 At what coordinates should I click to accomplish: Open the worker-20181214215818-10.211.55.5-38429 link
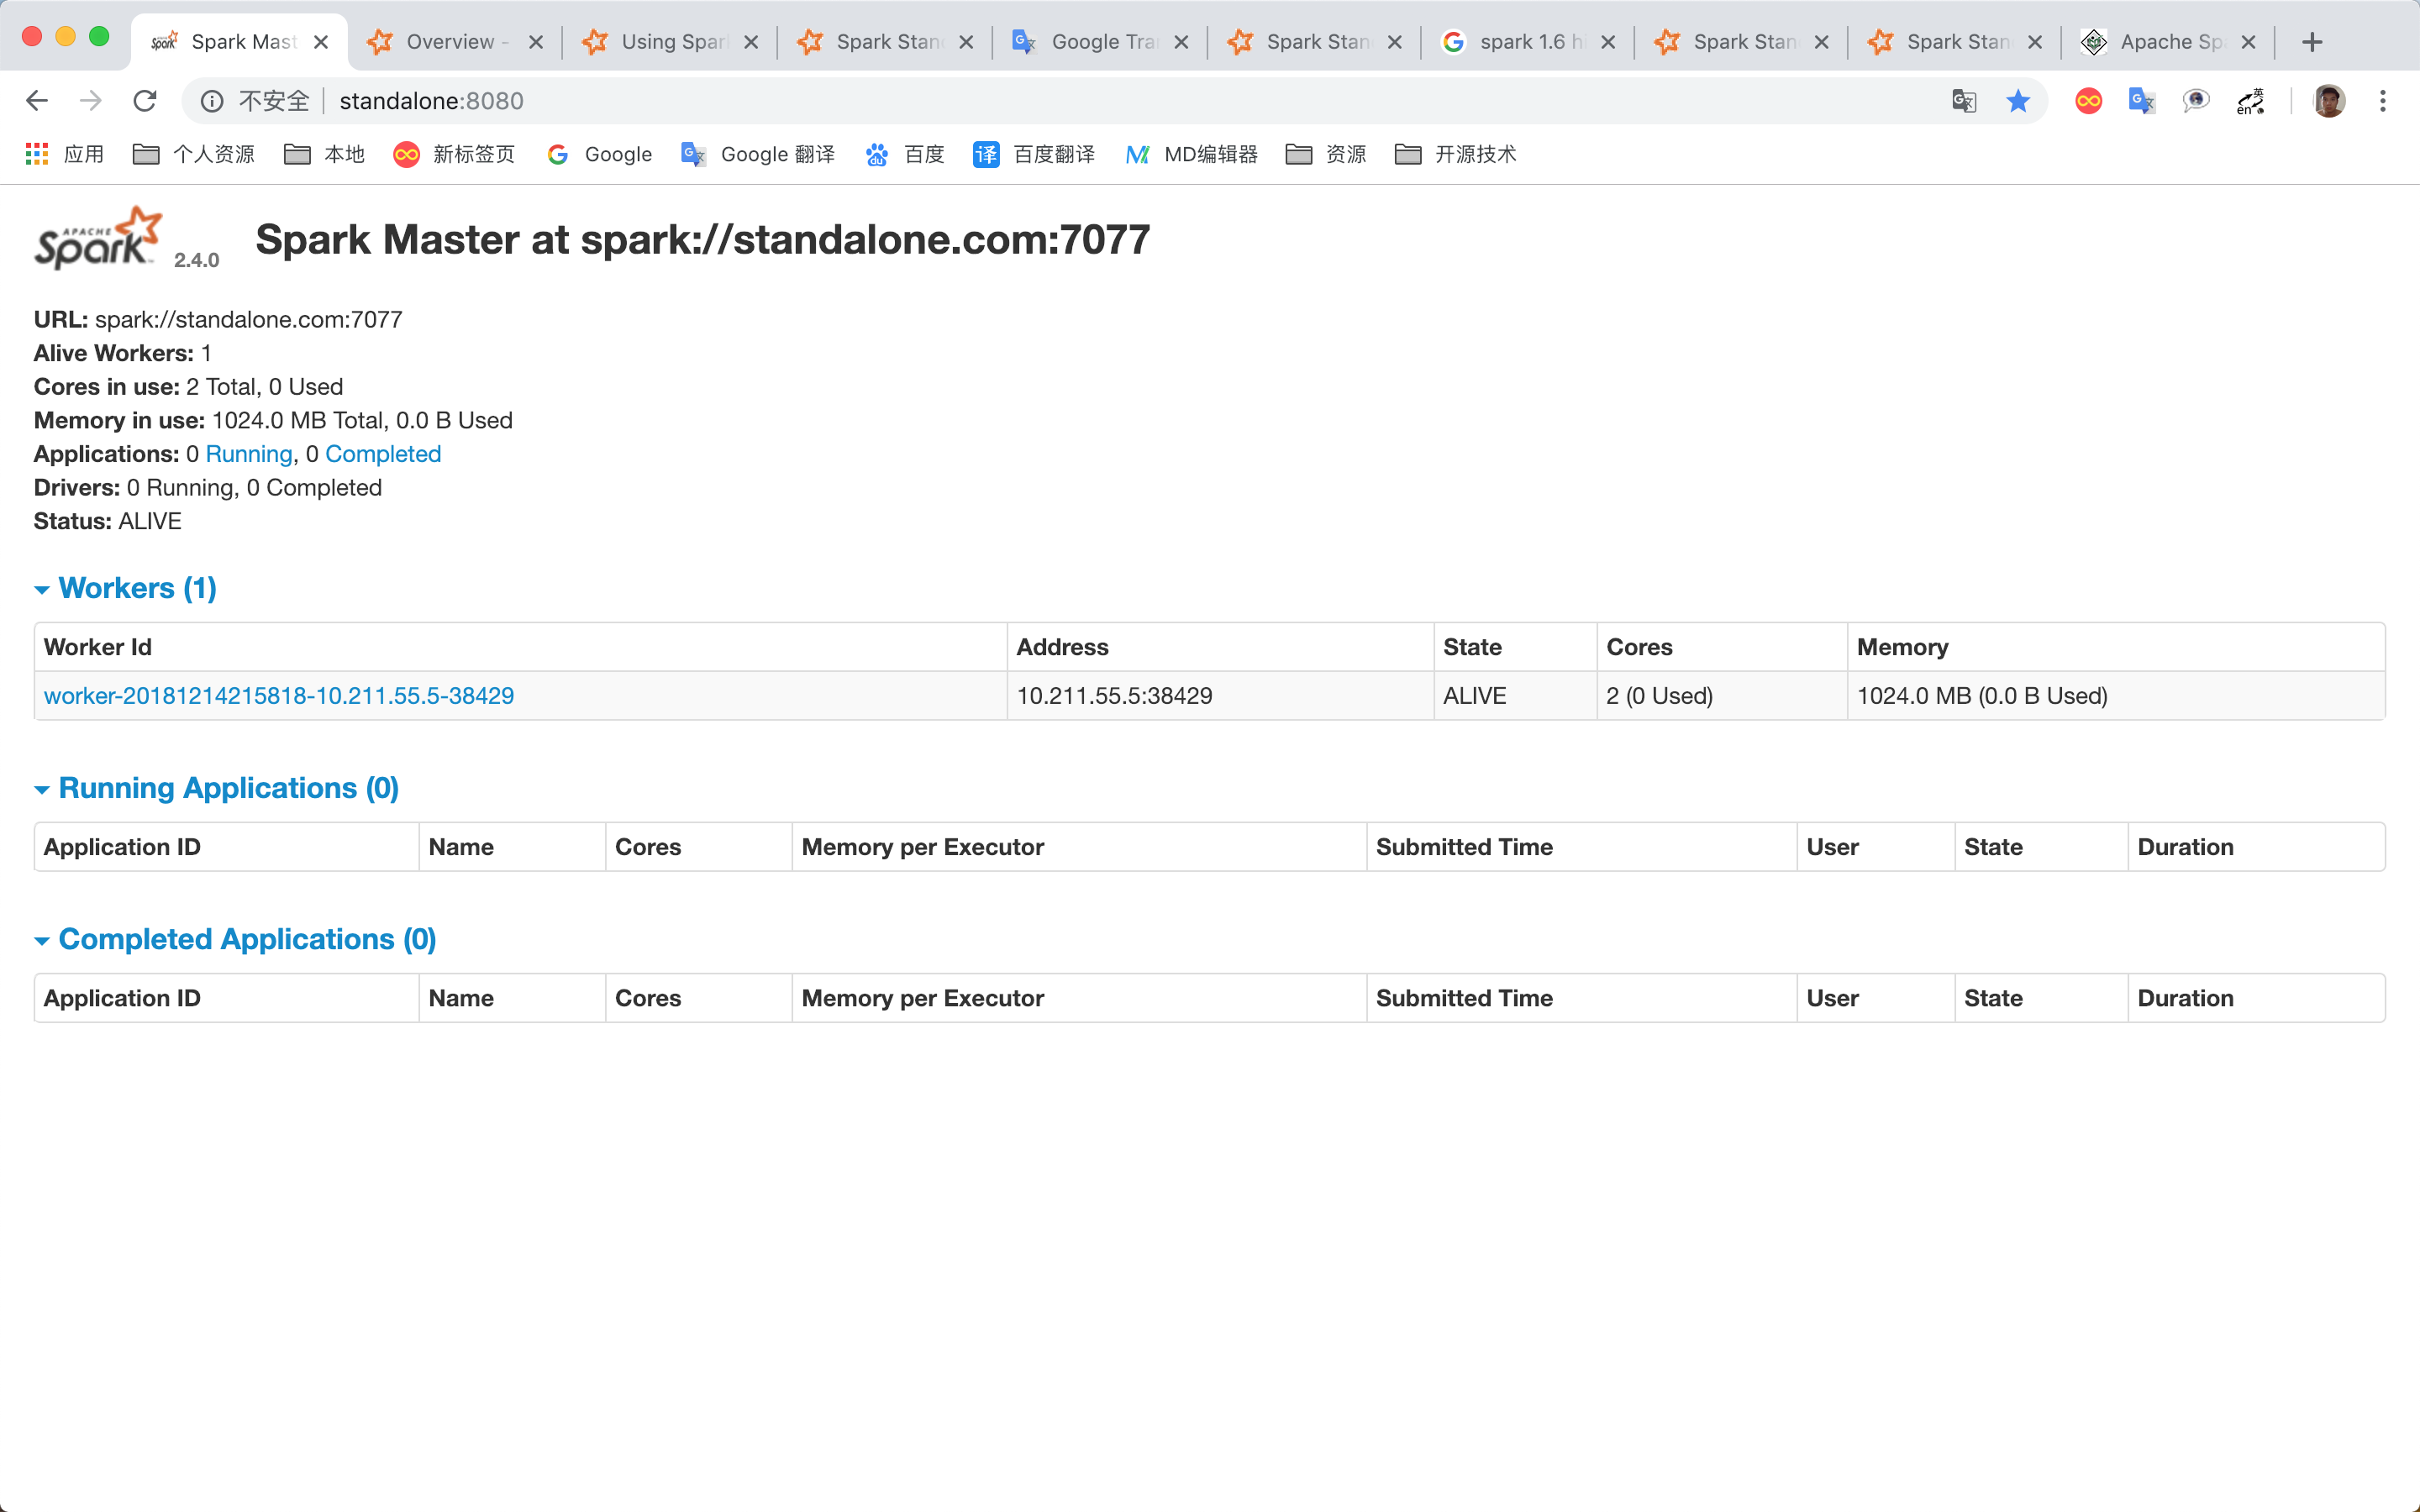tap(279, 696)
